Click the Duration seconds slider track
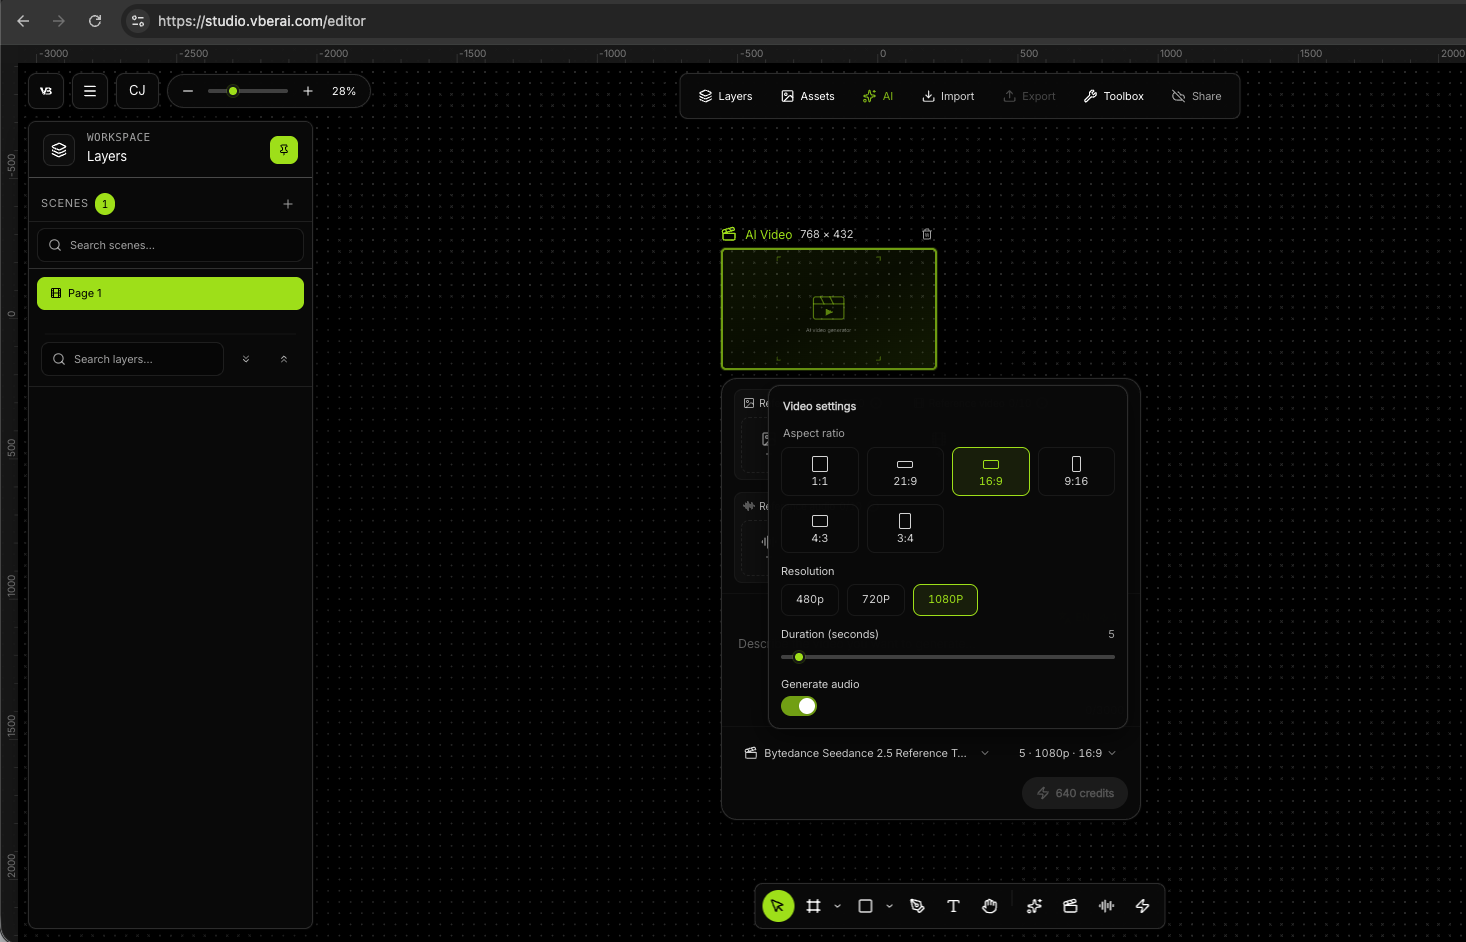This screenshot has width=1466, height=942. (948, 657)
